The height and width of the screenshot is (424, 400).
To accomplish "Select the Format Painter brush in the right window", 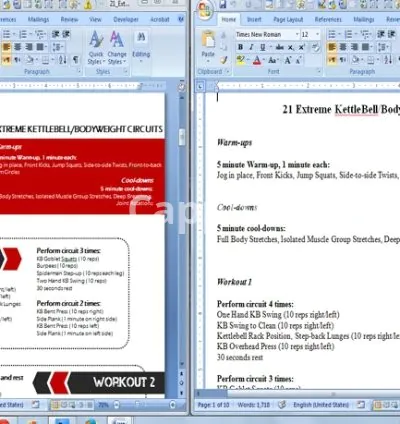I will point(223,60).
